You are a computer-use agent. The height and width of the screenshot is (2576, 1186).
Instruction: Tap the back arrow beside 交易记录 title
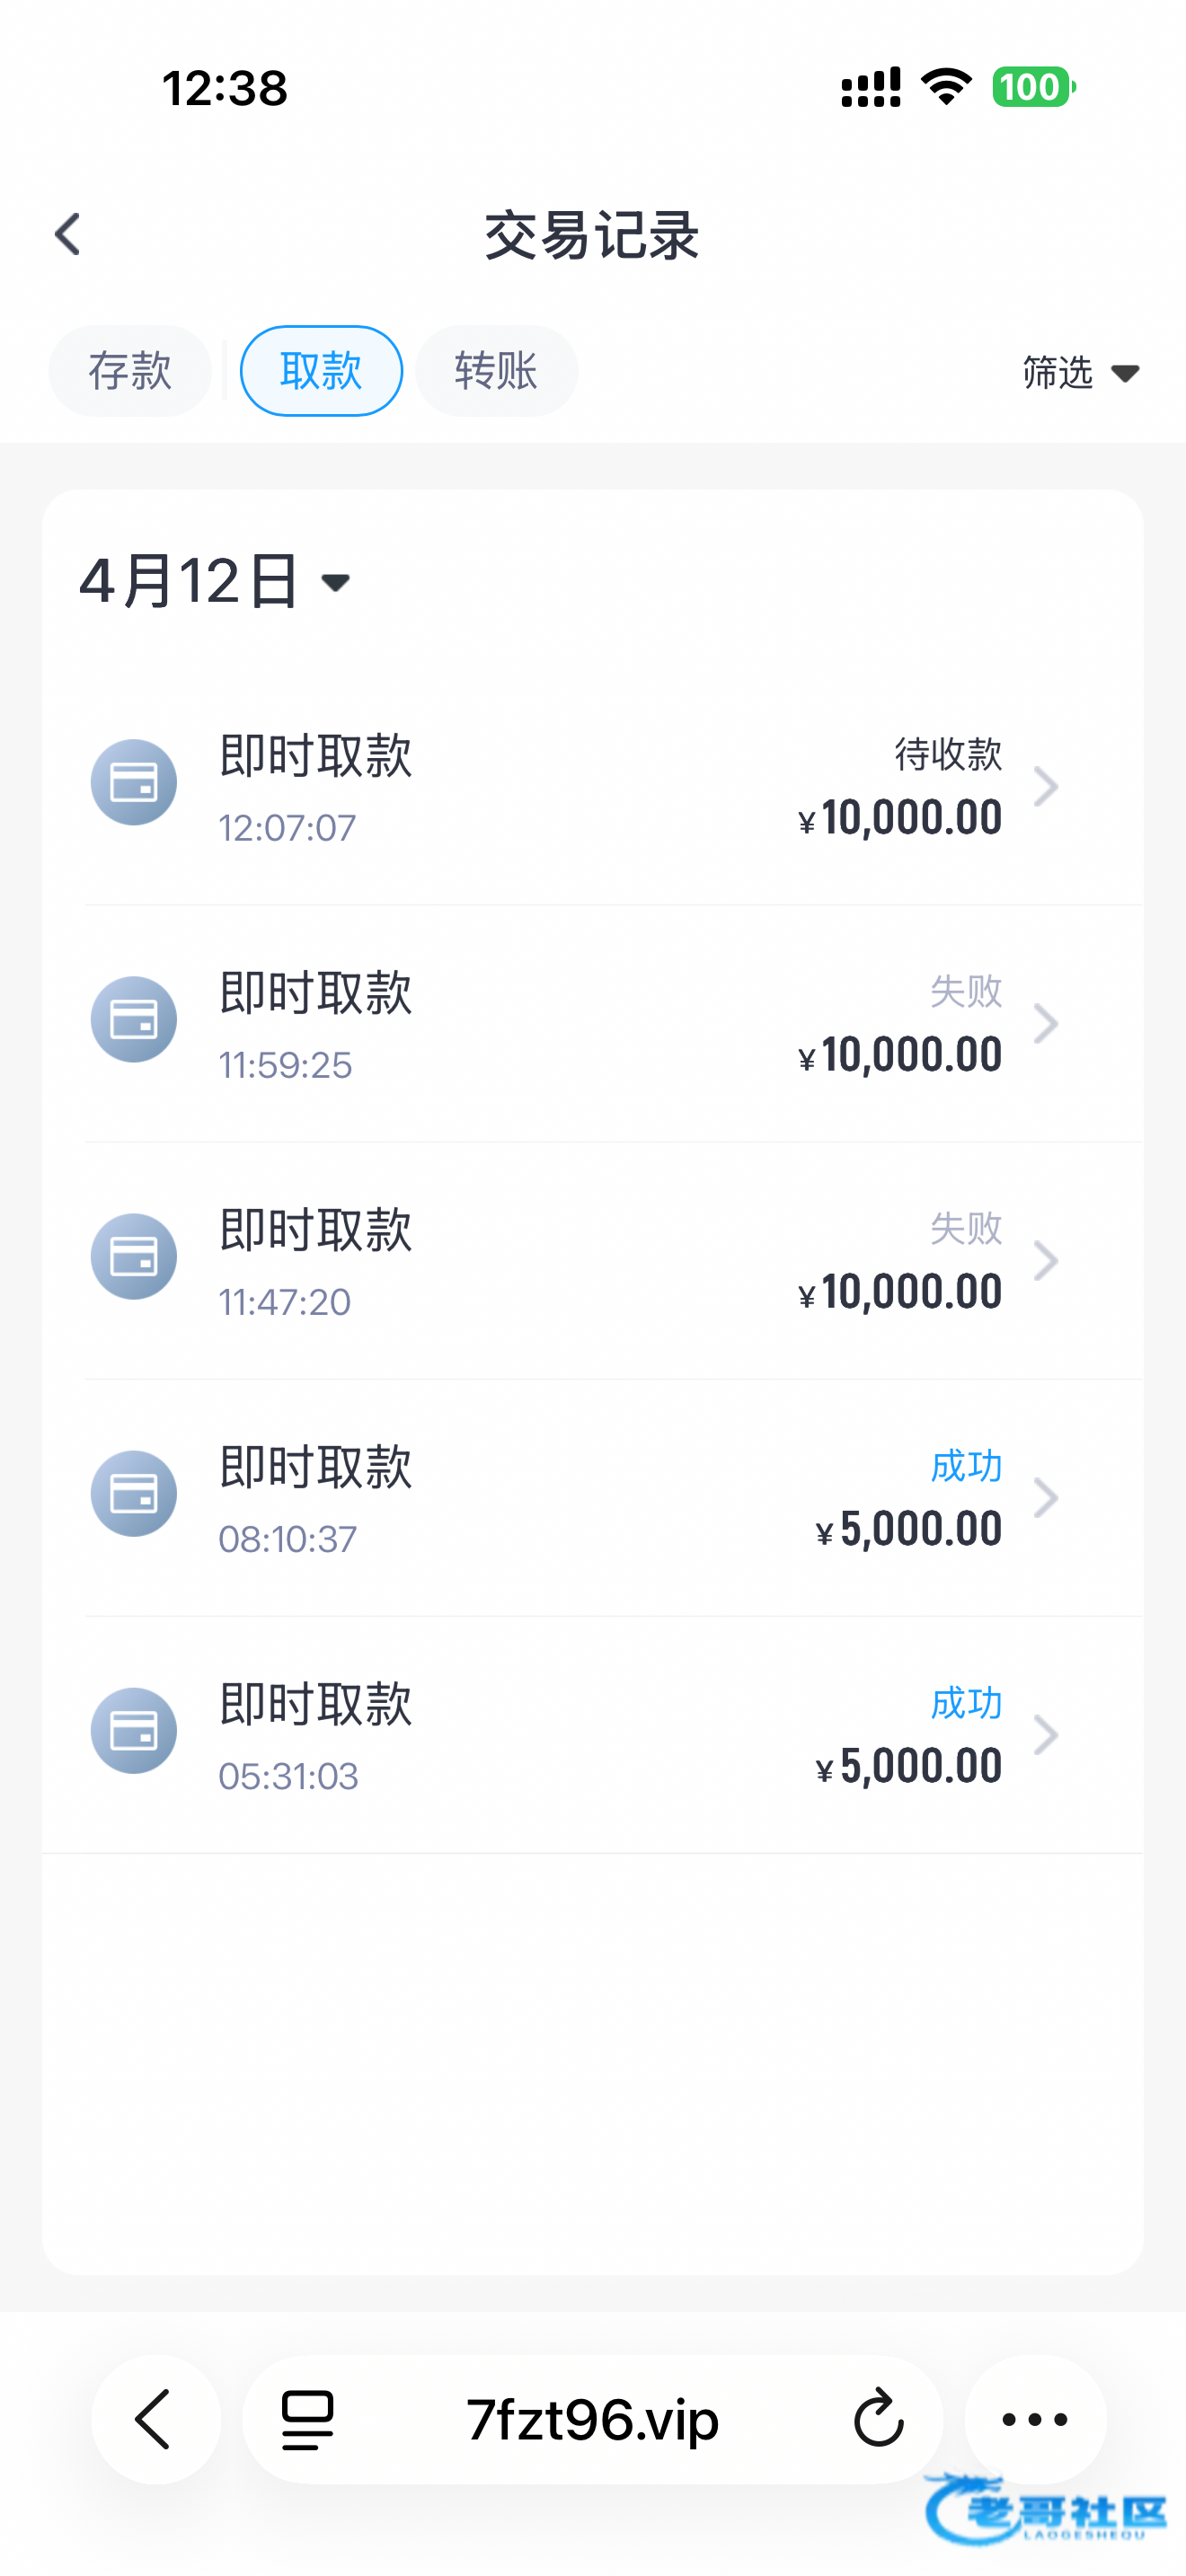point(67,235)
